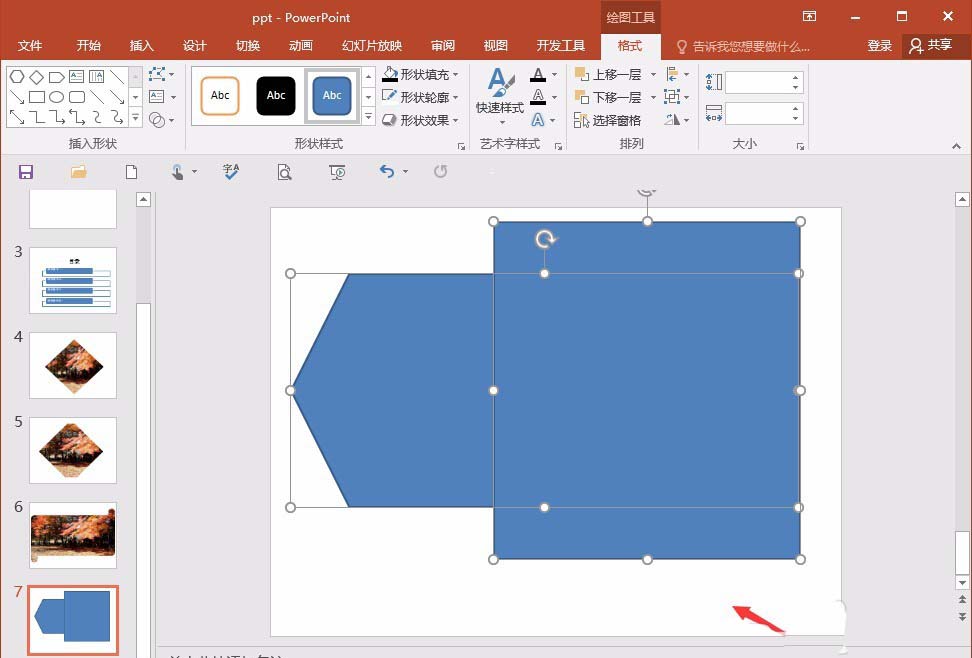Open the Undo dropdown arrow
972x658 pixels.
point(404,171)
